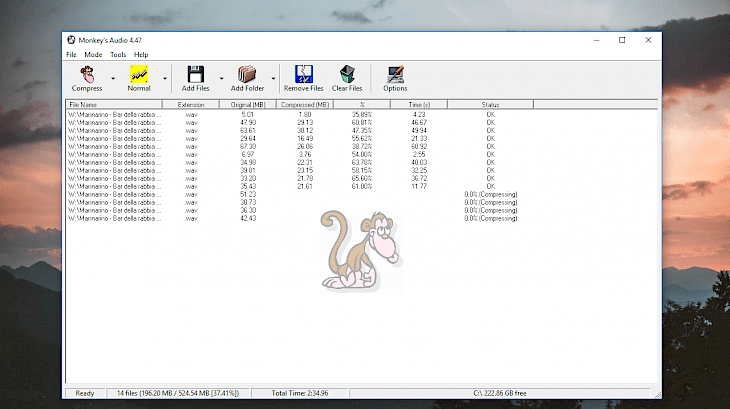730x409 pixels.
Task: Expand the Add Folder dropdown arrow
Action: (273, 79)
